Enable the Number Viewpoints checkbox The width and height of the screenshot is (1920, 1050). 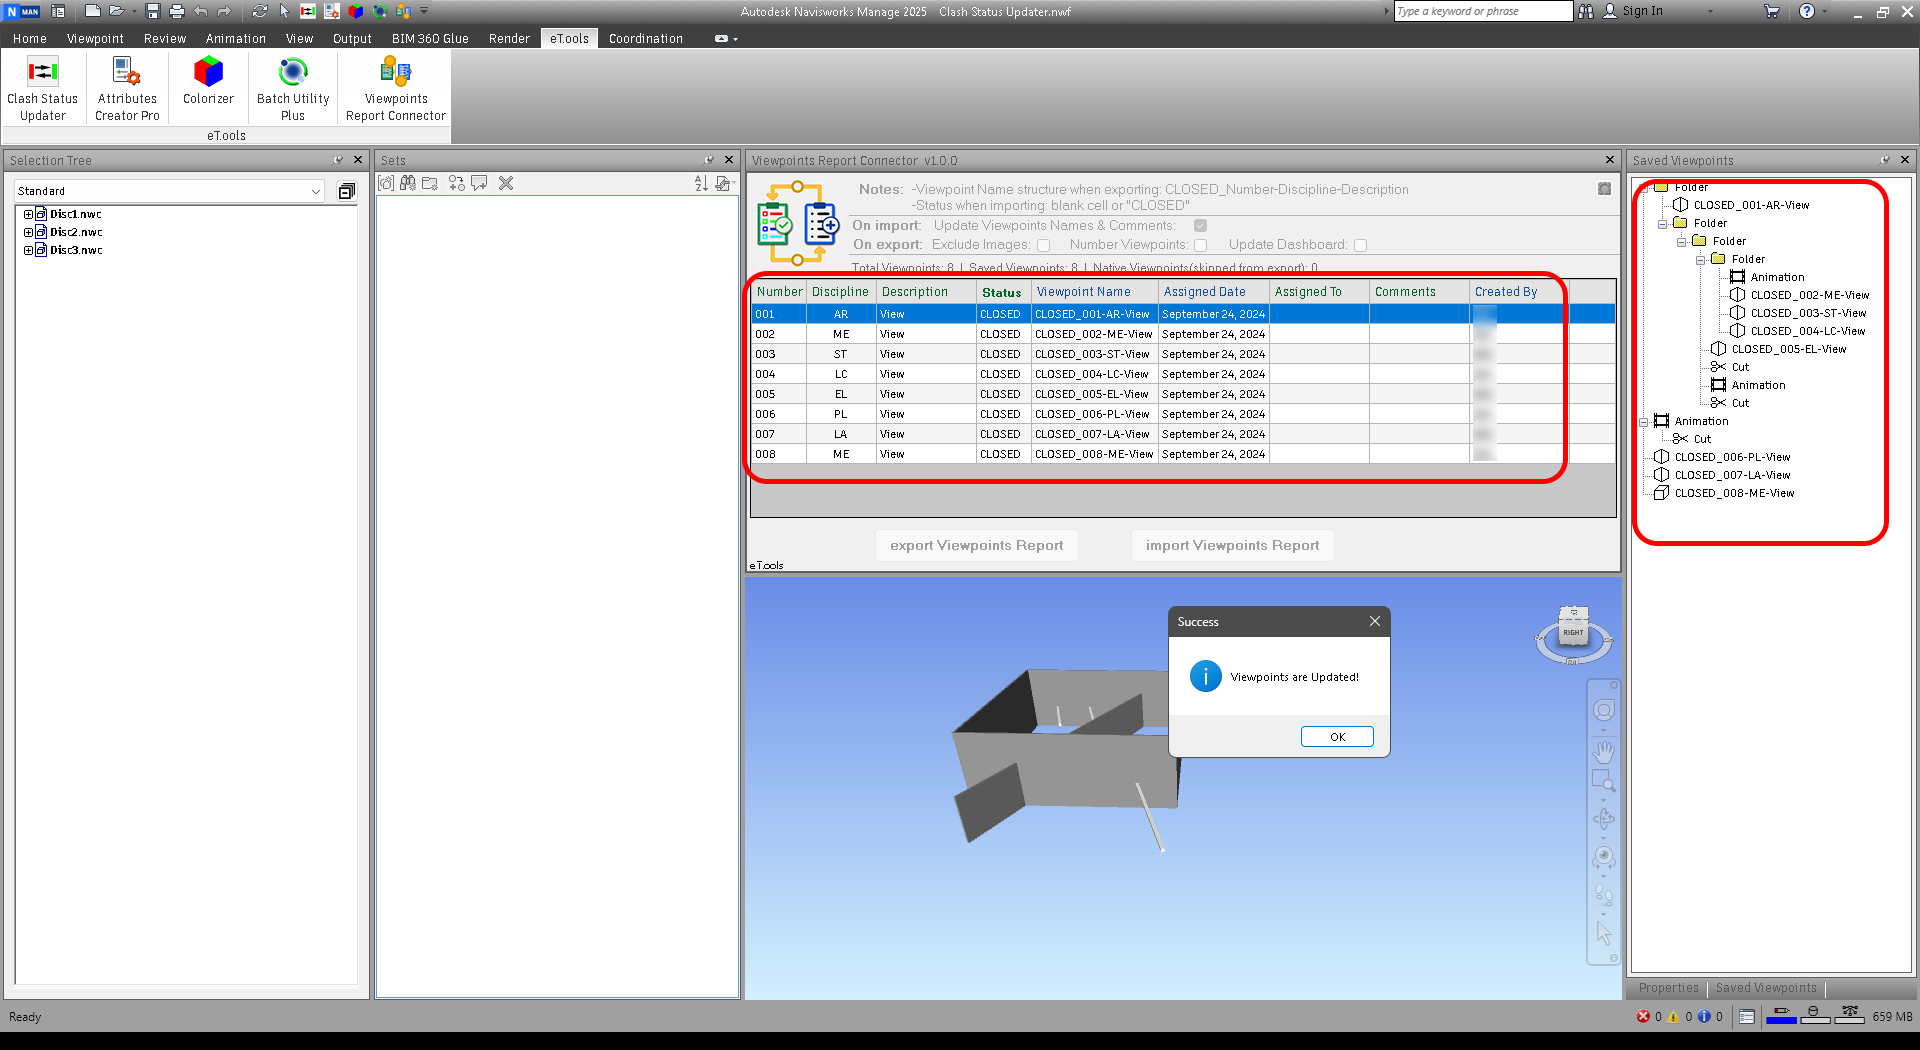(x=1201, y=245)
